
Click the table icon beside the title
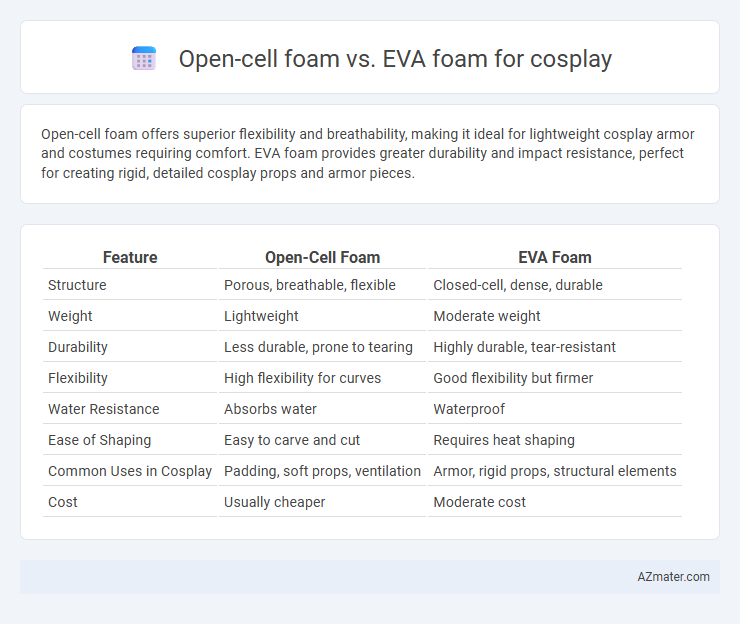point(144,59)
